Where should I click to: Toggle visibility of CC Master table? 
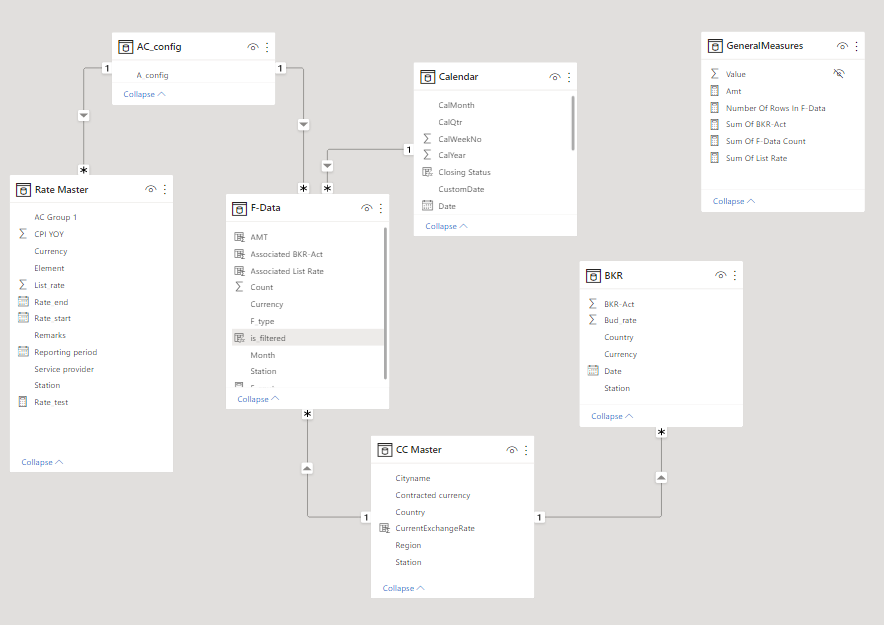click(x=512, y=450)
